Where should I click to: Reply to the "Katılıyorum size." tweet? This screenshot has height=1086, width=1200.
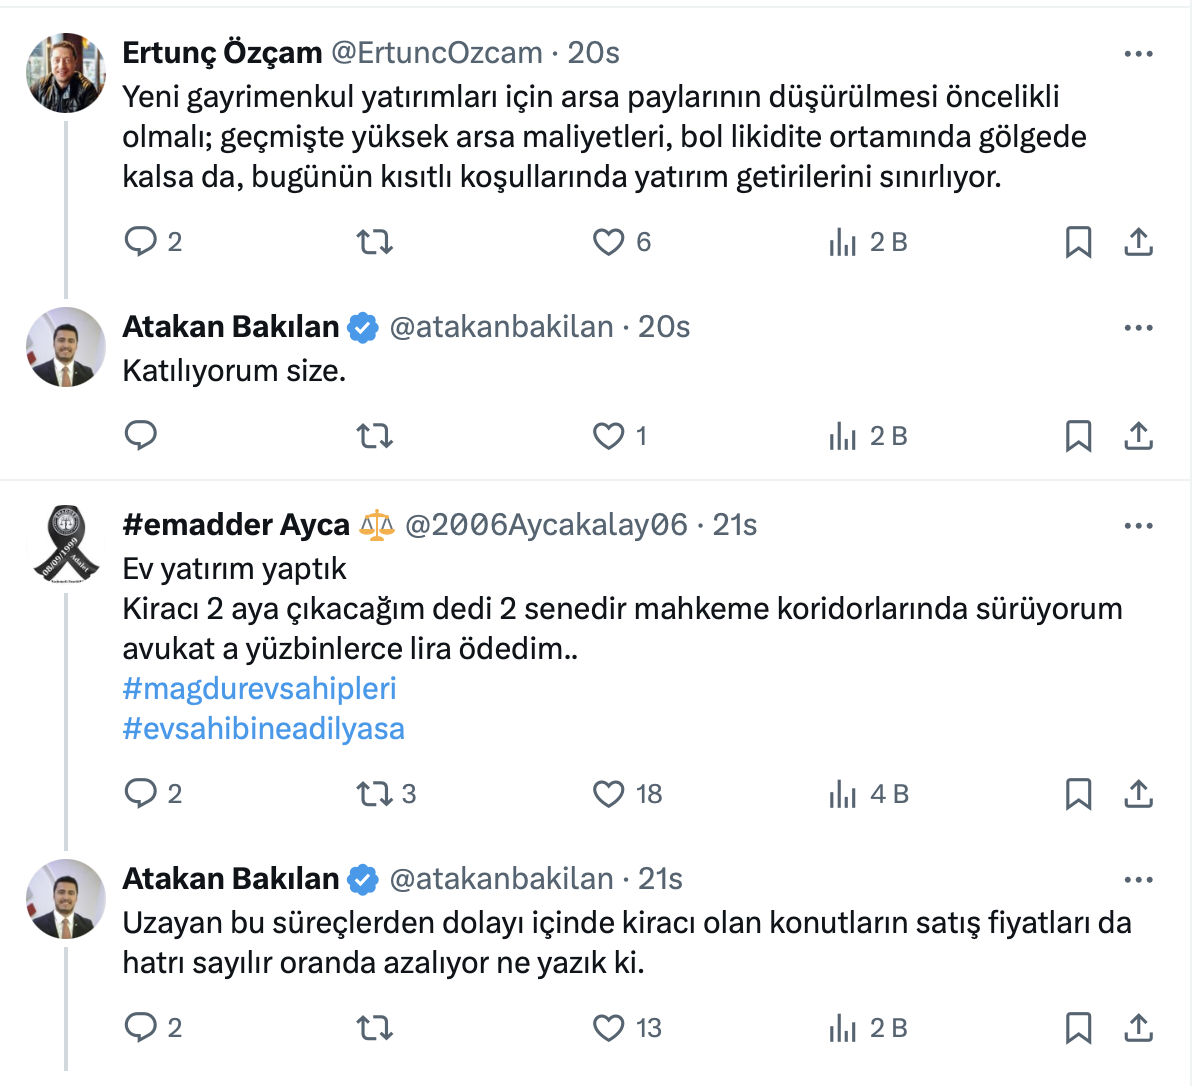[x=141, y=436]
